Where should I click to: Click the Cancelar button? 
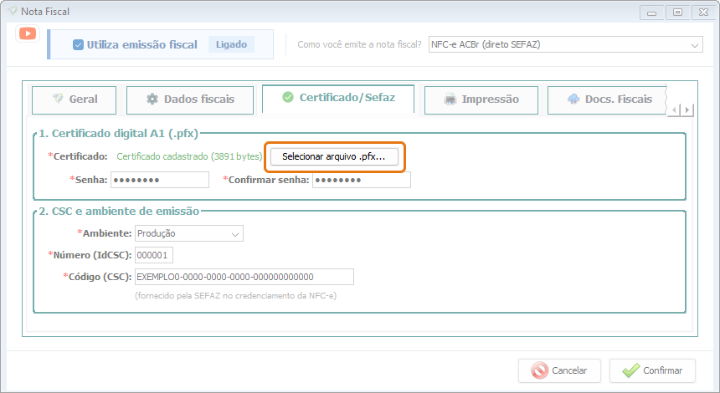coord(559,371)
